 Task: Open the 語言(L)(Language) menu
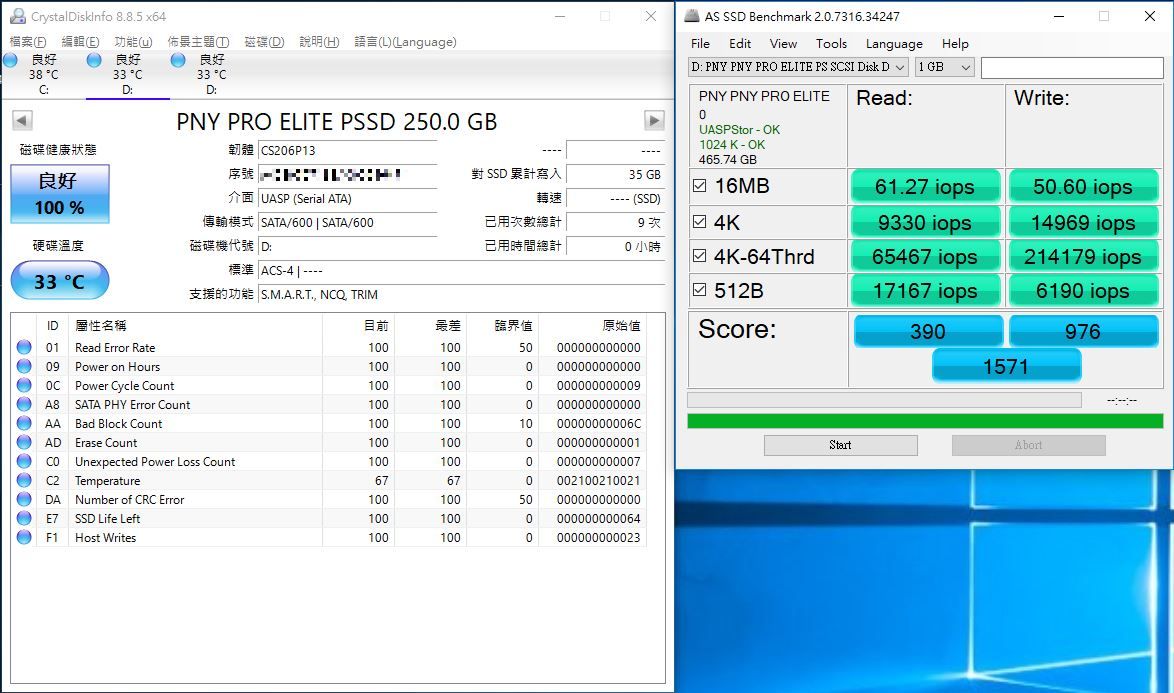click(405, 42)
